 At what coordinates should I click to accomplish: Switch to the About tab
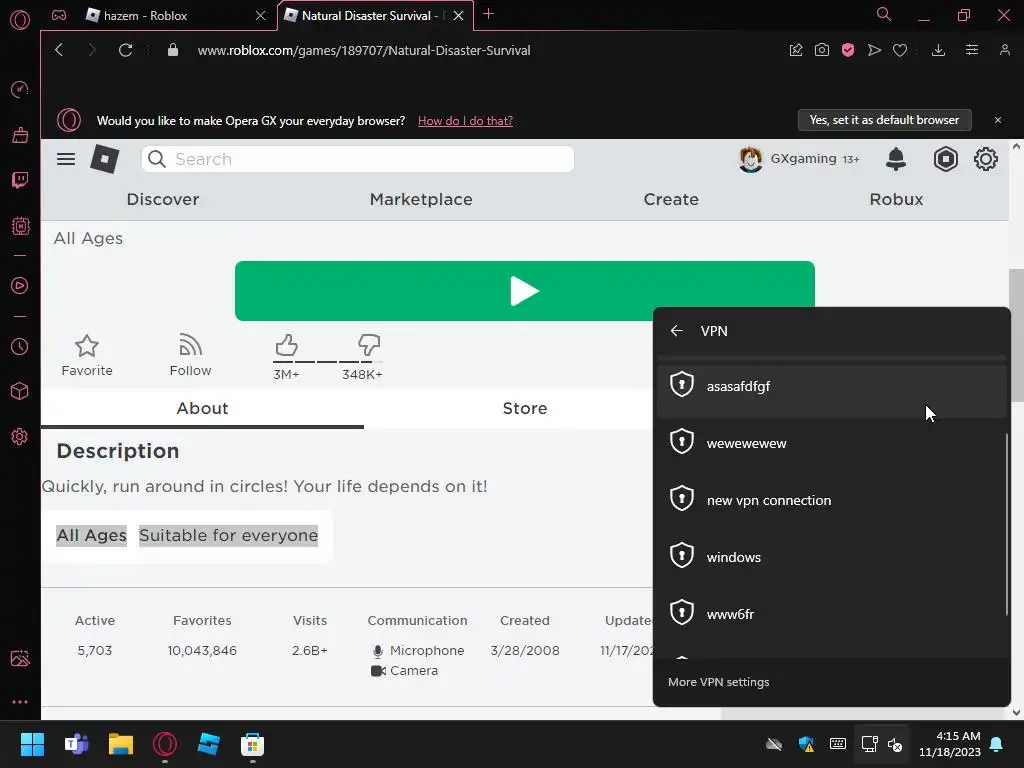[202, 409]
